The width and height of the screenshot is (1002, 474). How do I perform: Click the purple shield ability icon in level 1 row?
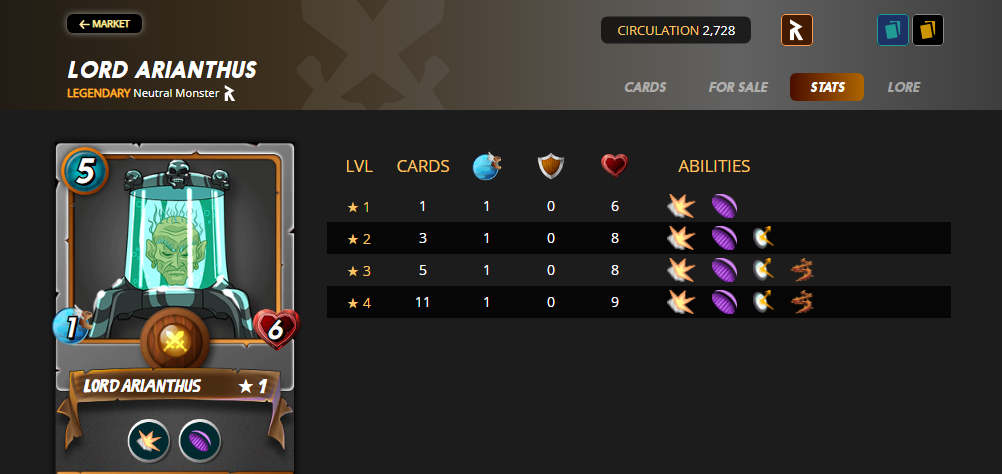tap(724, 206)
